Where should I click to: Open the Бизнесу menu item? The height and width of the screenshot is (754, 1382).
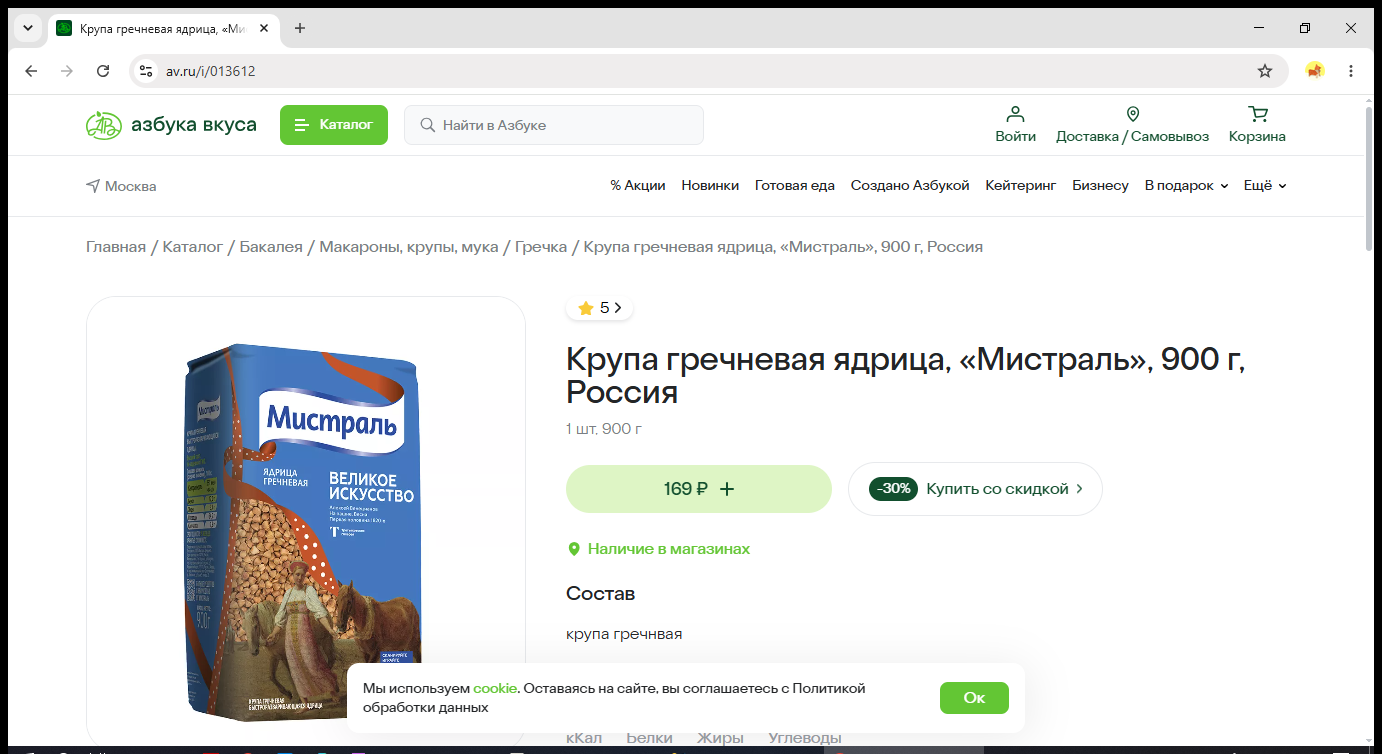pos(1100,186)
